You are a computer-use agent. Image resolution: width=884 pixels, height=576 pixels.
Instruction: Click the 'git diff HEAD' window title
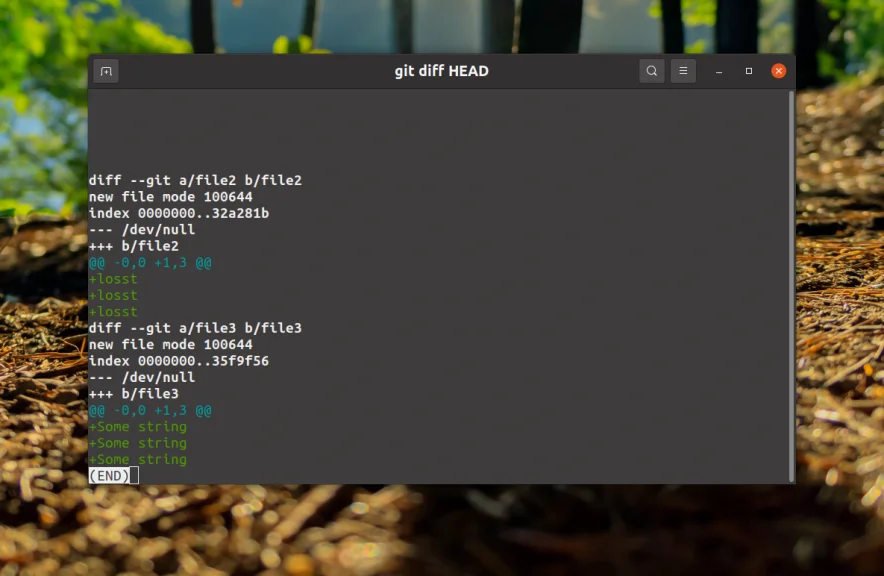(x=441, y=71)
